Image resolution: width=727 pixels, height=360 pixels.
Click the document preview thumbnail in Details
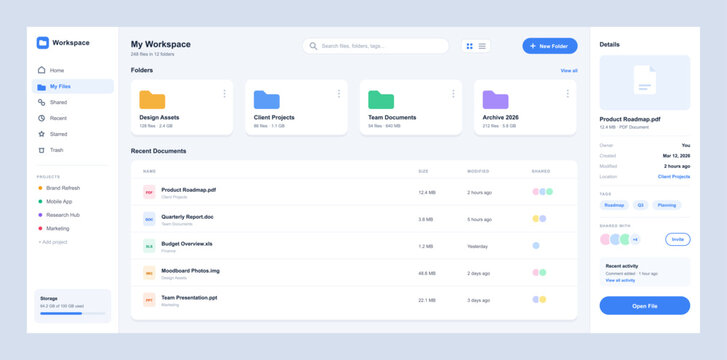[x=645, y=82]
